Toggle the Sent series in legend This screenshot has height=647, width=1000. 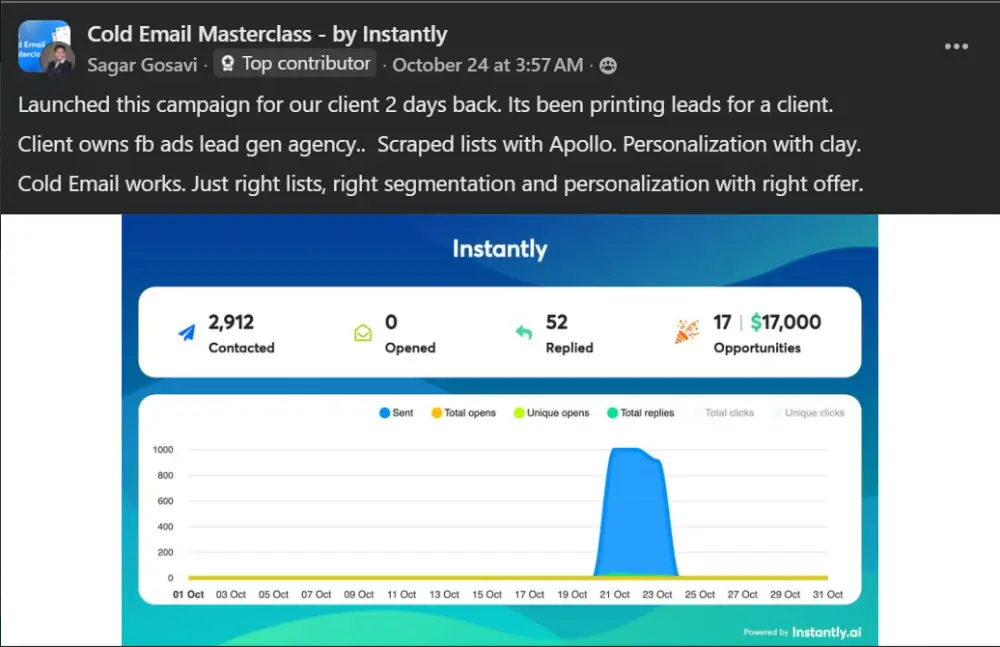point(397,413)
